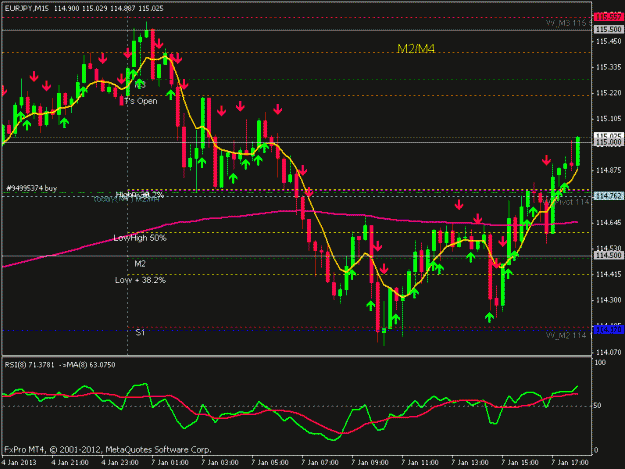Select the "4 Jan 21:00" time label
625x469 pixels.
click(x=70, y=463)
